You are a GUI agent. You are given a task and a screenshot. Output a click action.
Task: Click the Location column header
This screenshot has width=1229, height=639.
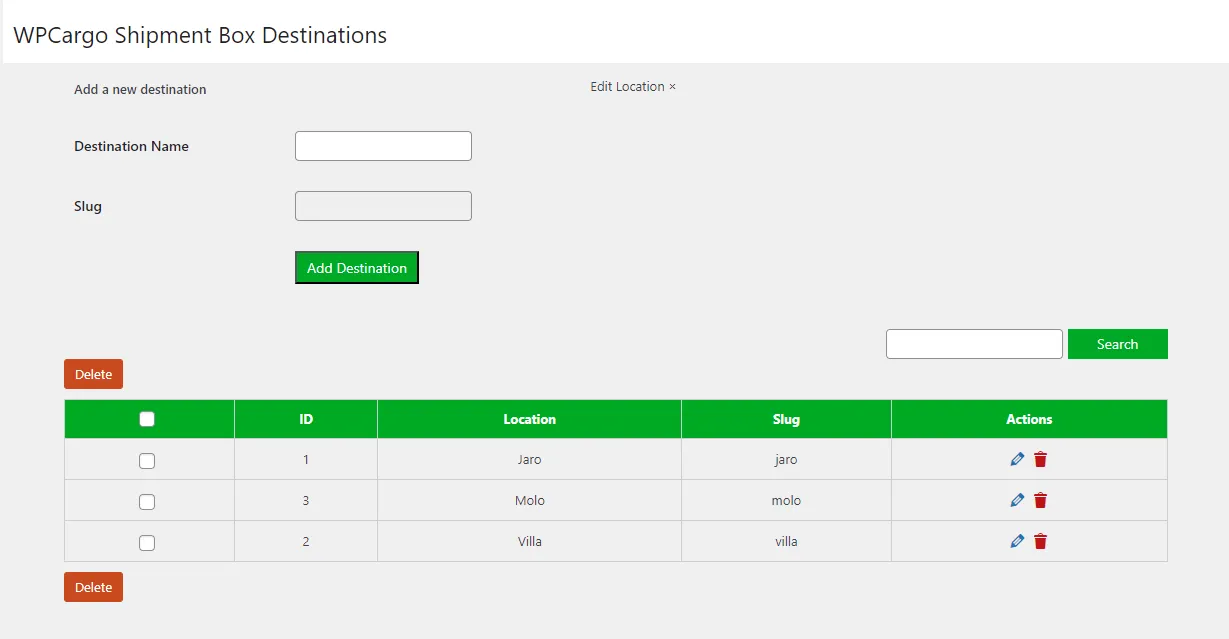point(529,419)
